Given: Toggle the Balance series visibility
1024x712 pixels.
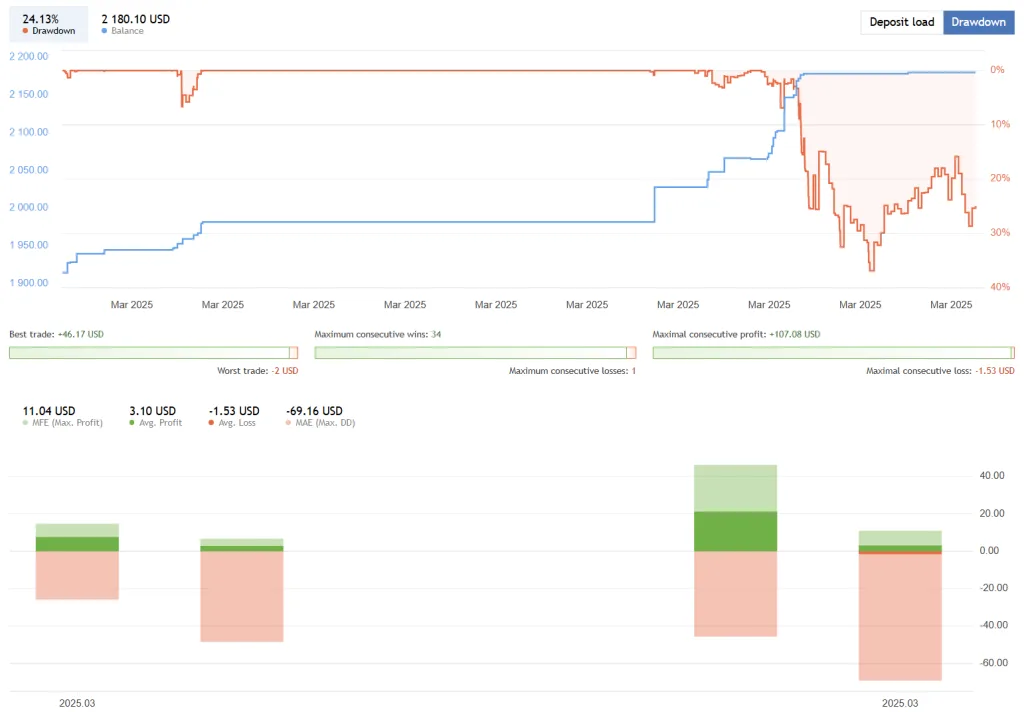Looking at the screenshot, I should point(102,32).
